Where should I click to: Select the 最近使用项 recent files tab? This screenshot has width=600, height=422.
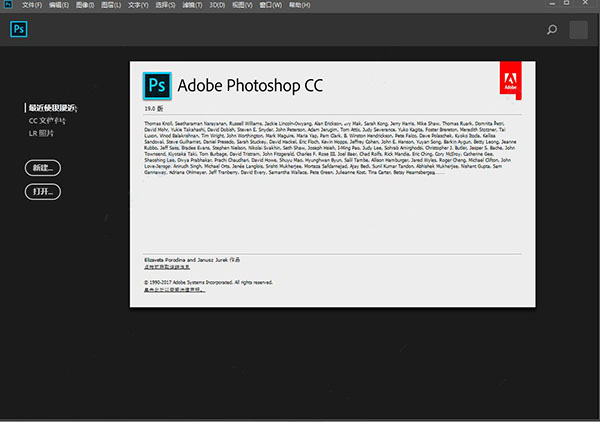tap(51, 108)
